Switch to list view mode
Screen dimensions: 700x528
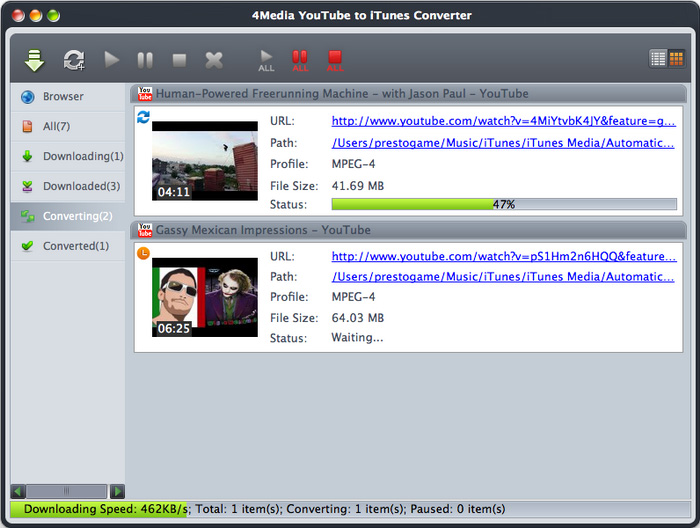tap(658, 58)
